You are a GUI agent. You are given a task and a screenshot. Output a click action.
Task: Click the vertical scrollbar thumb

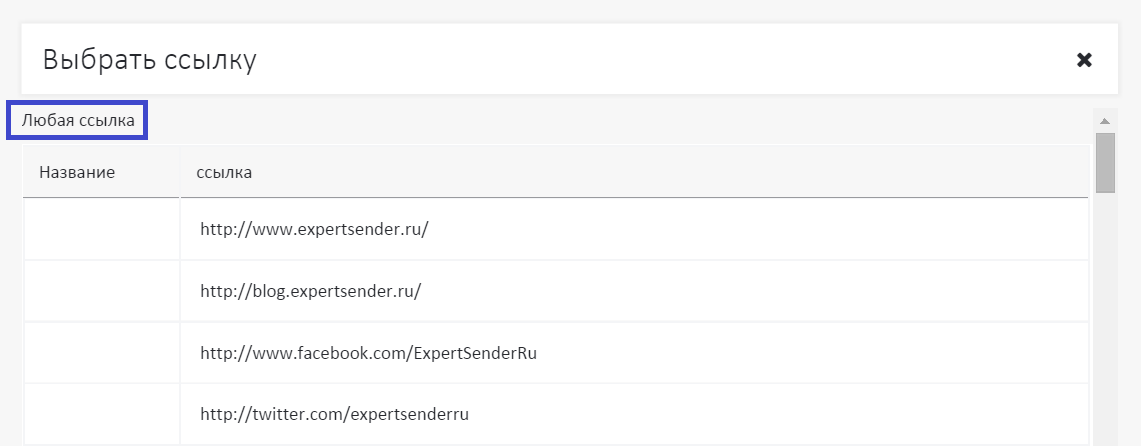[x=1105, y=161]
